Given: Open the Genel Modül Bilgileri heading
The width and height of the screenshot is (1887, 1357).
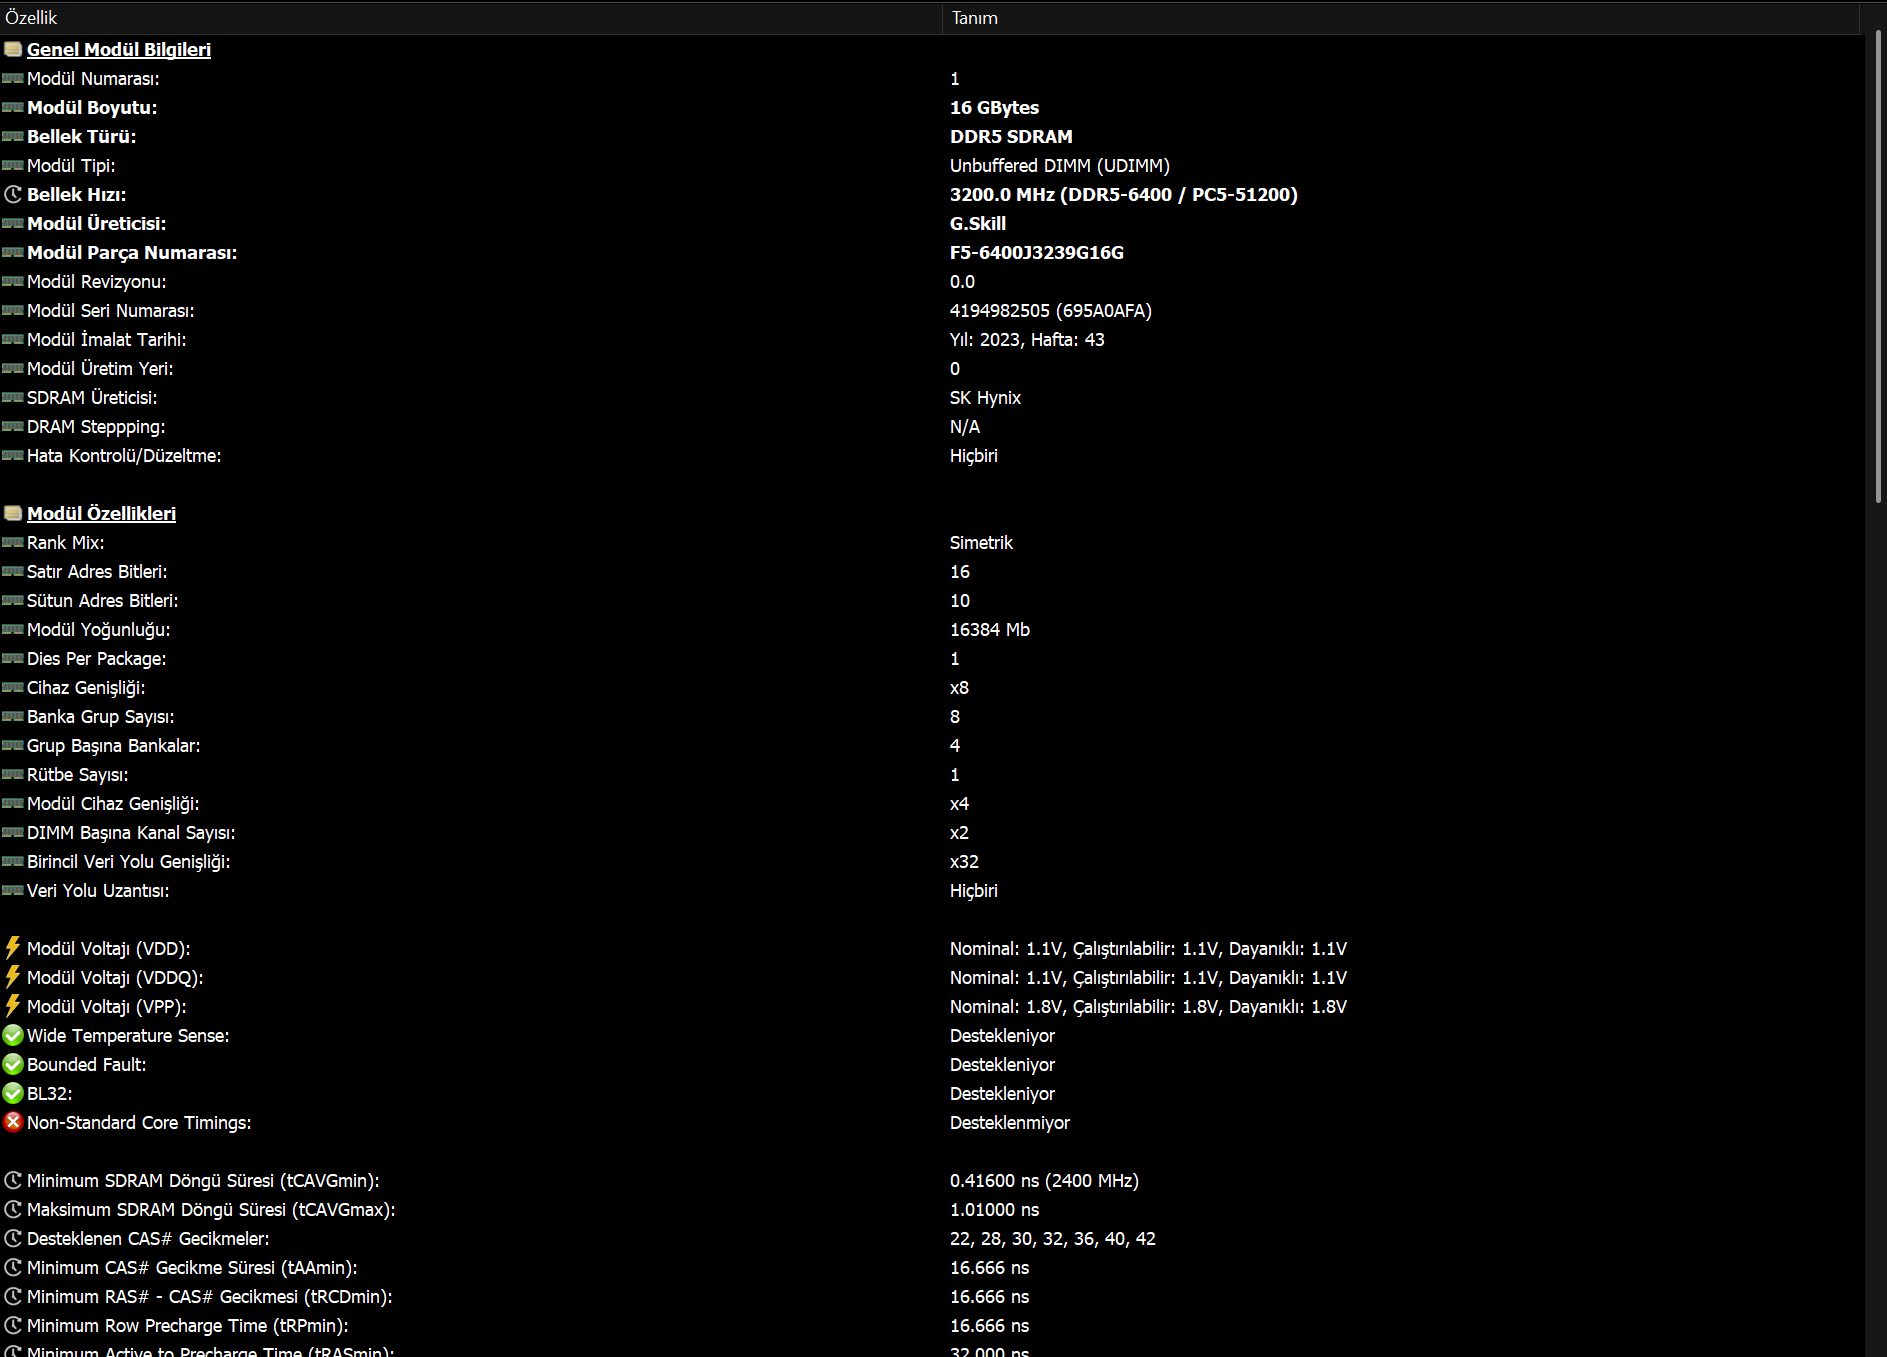Looking at the screenshot, I should pyautogui.click(x=119, y=49).
